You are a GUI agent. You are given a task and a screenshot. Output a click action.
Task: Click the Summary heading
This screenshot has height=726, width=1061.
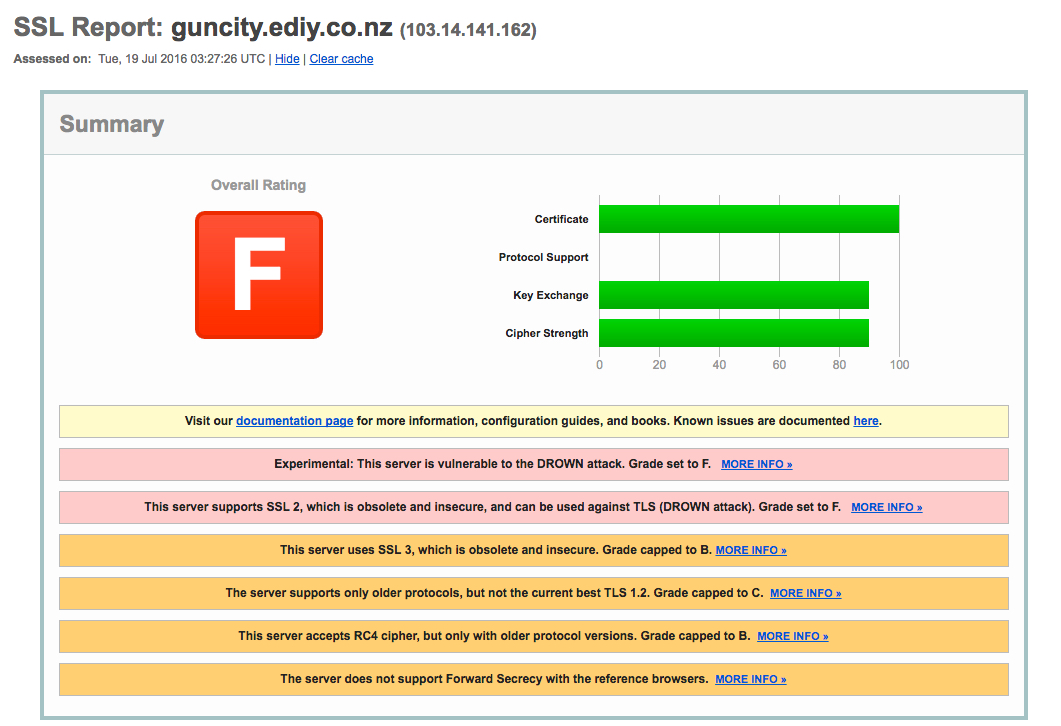pos(112,124)
